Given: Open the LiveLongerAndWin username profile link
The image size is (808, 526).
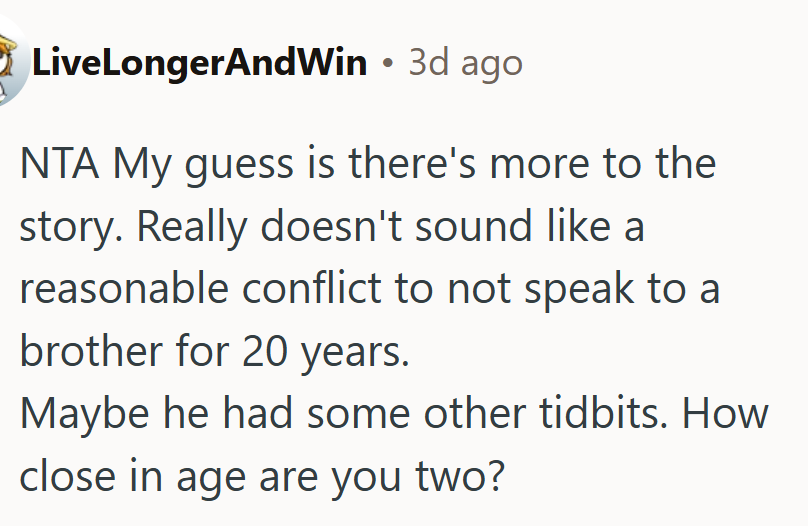Looking at the screenshot, I should 199,64.
